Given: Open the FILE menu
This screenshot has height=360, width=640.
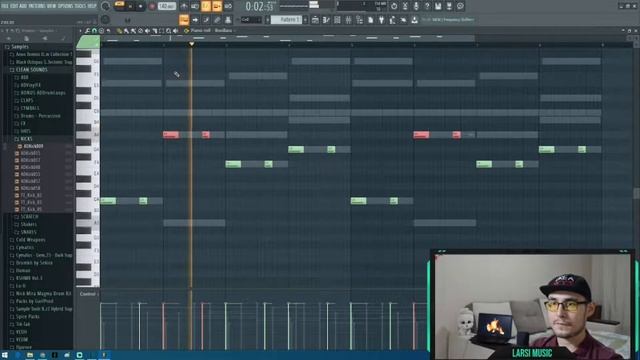Looking at the screenshot, I should [x=5, y=6].
